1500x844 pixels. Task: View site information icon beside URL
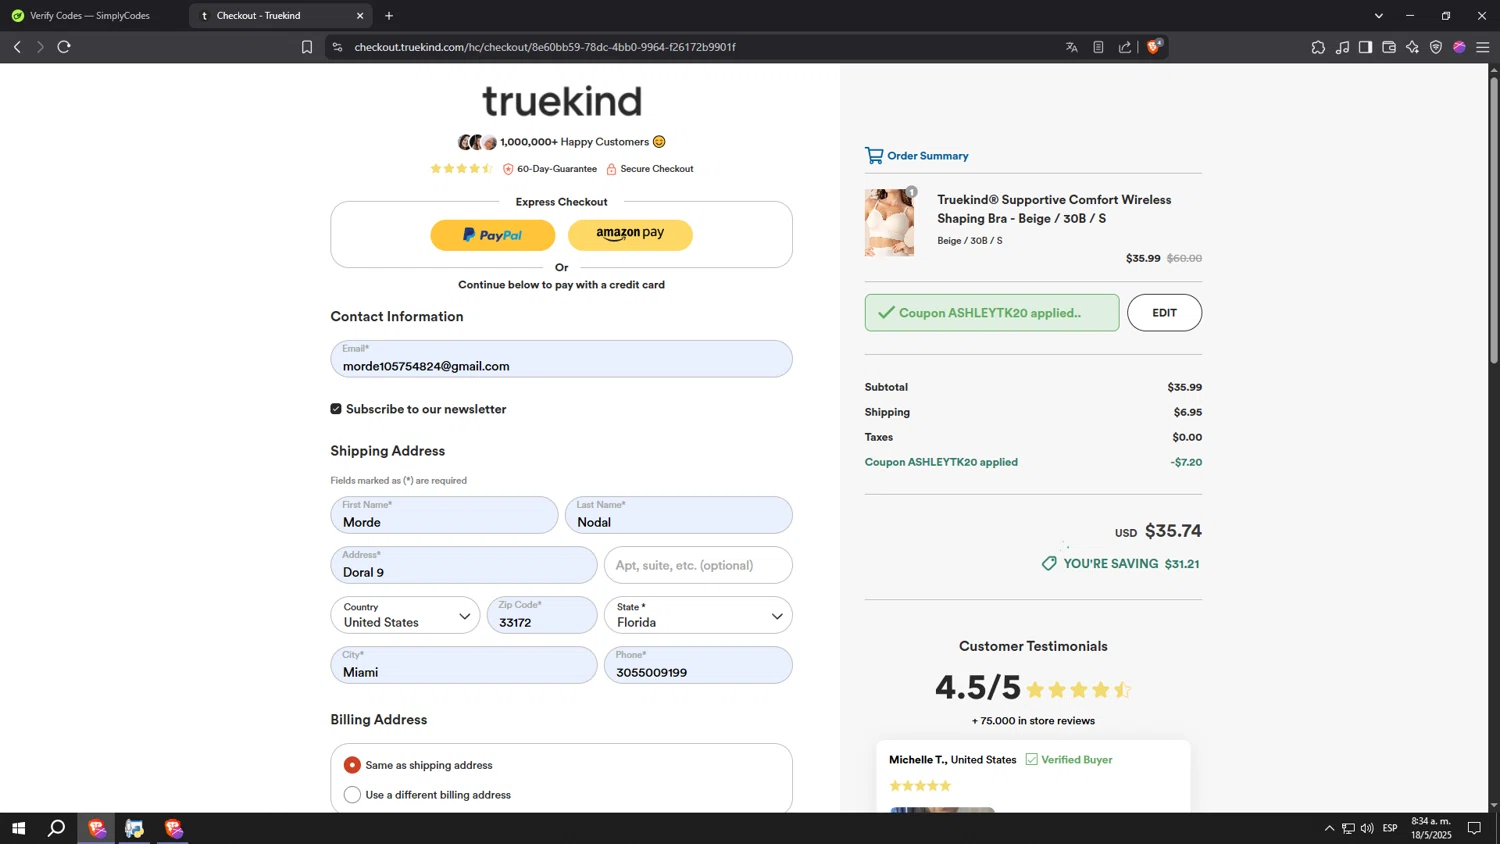click(x=337, y=47)
